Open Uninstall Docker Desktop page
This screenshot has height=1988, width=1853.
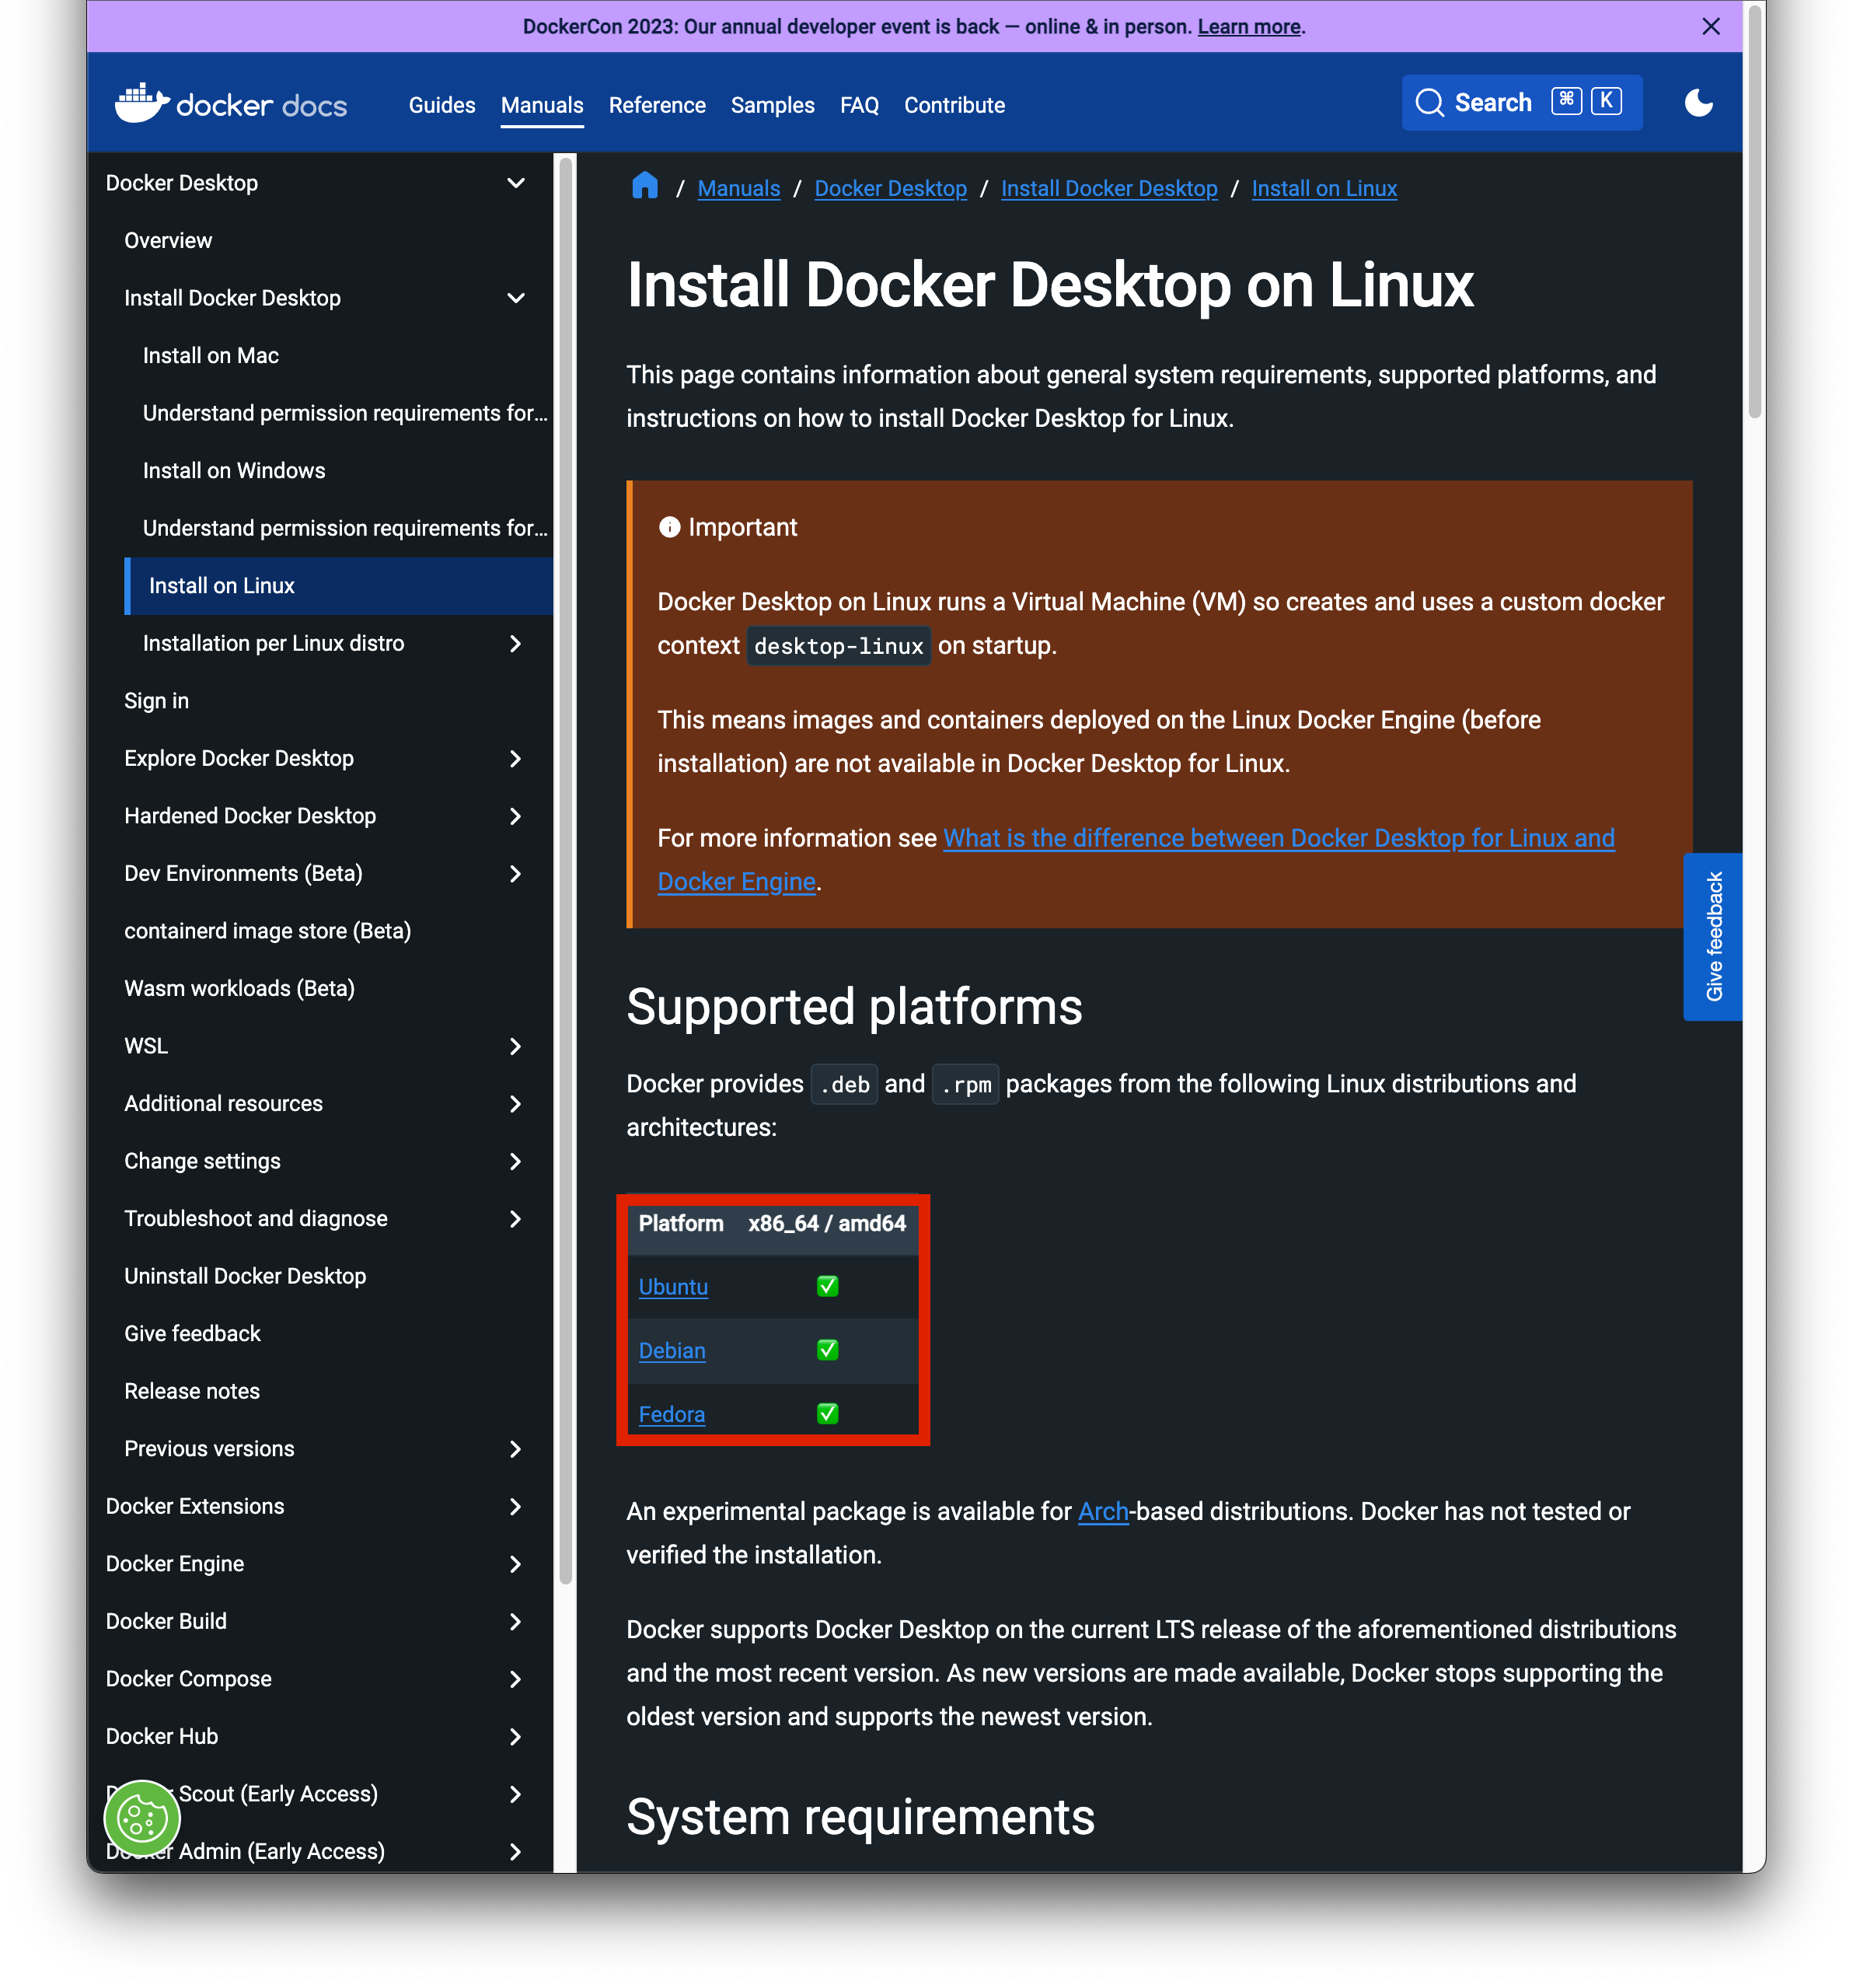pyautogui.click(x=245, y=1276)
